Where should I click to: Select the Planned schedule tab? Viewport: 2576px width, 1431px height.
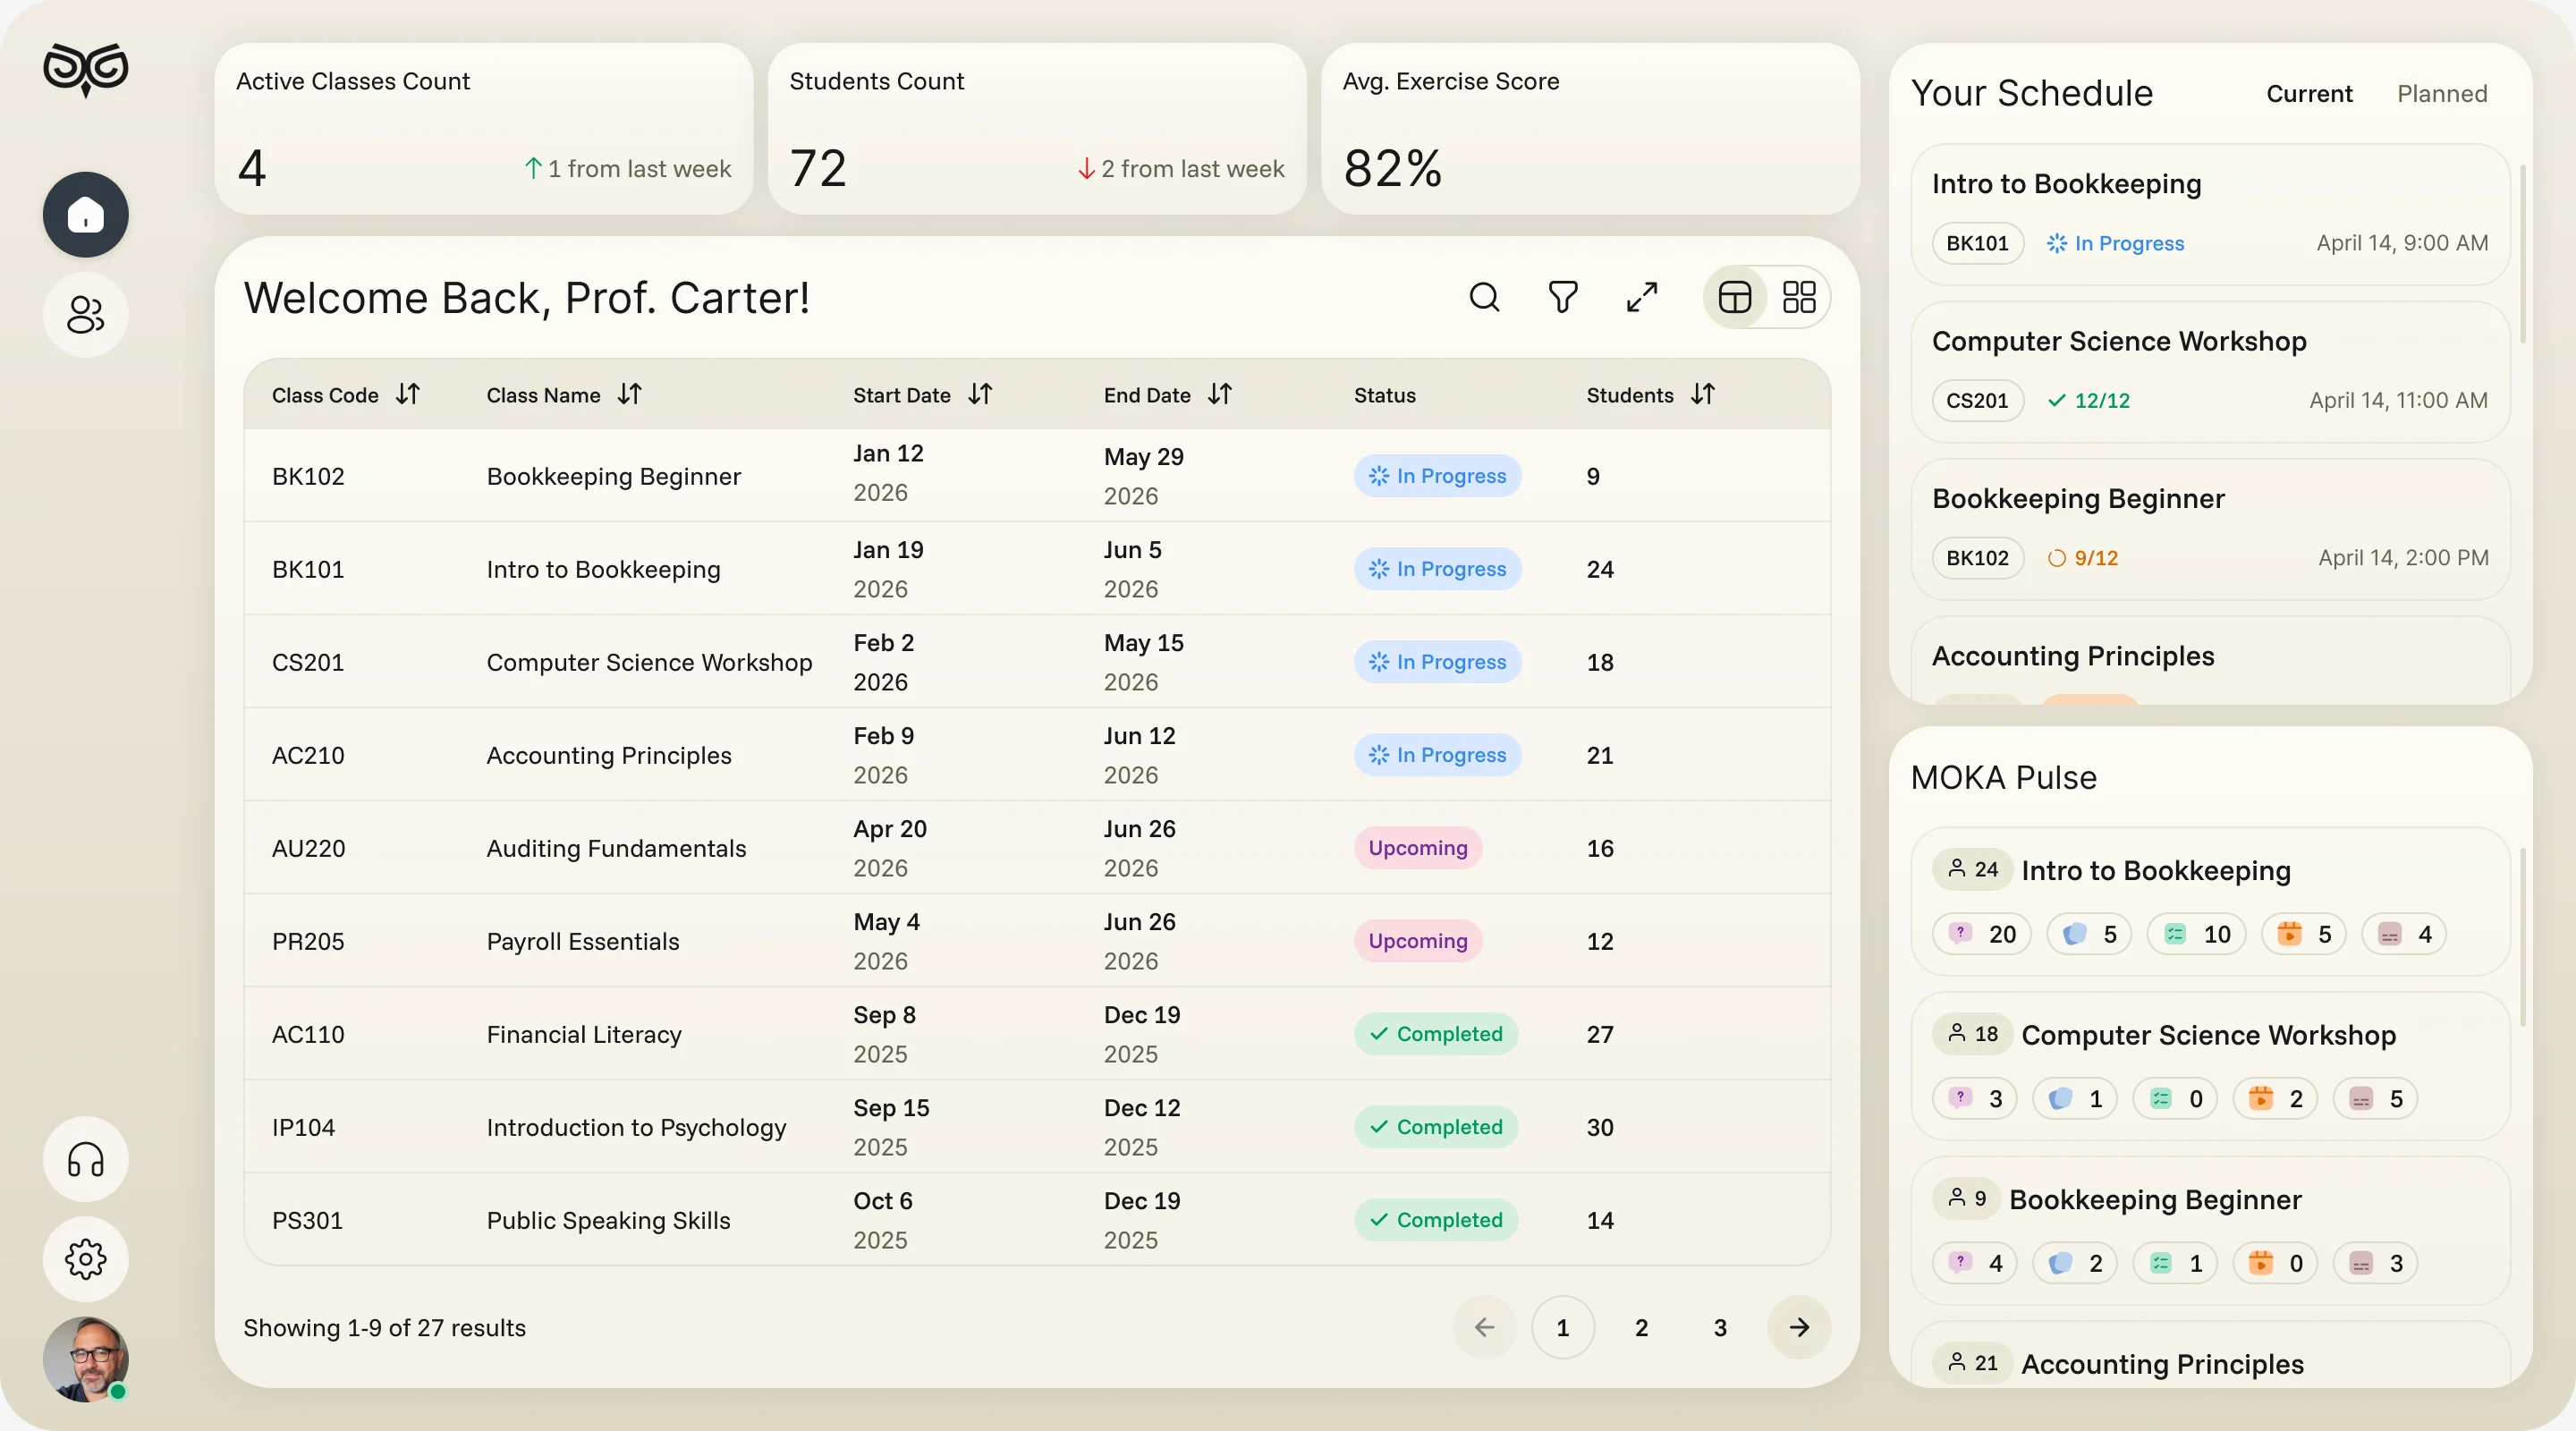(2442, 94)
